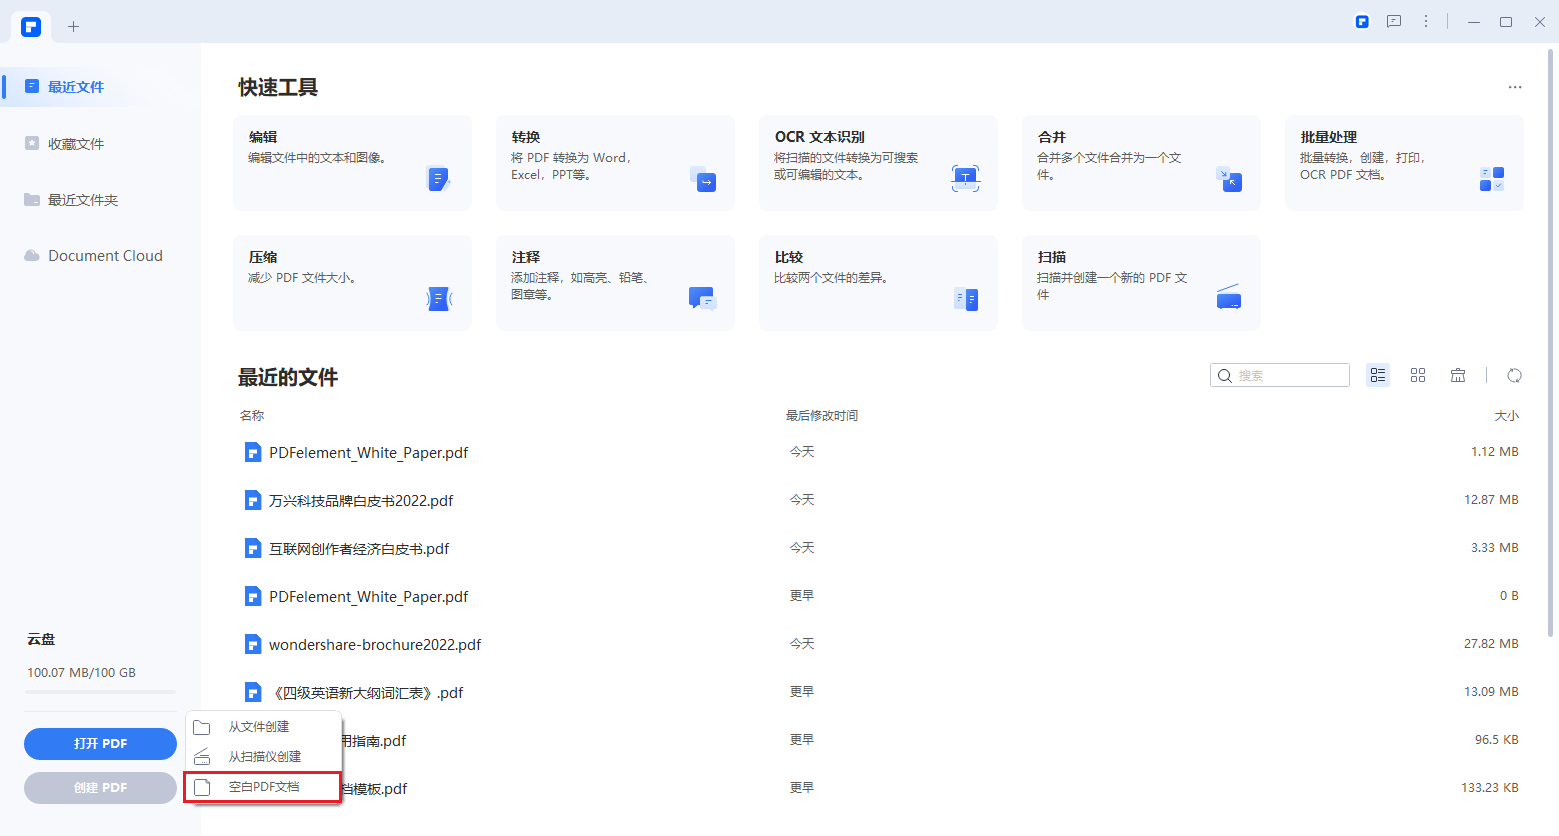Click 27.82 MB size value
The height and width of the screenshot is (836, 1559).
pyautogui.click(x=1491, y=644)
